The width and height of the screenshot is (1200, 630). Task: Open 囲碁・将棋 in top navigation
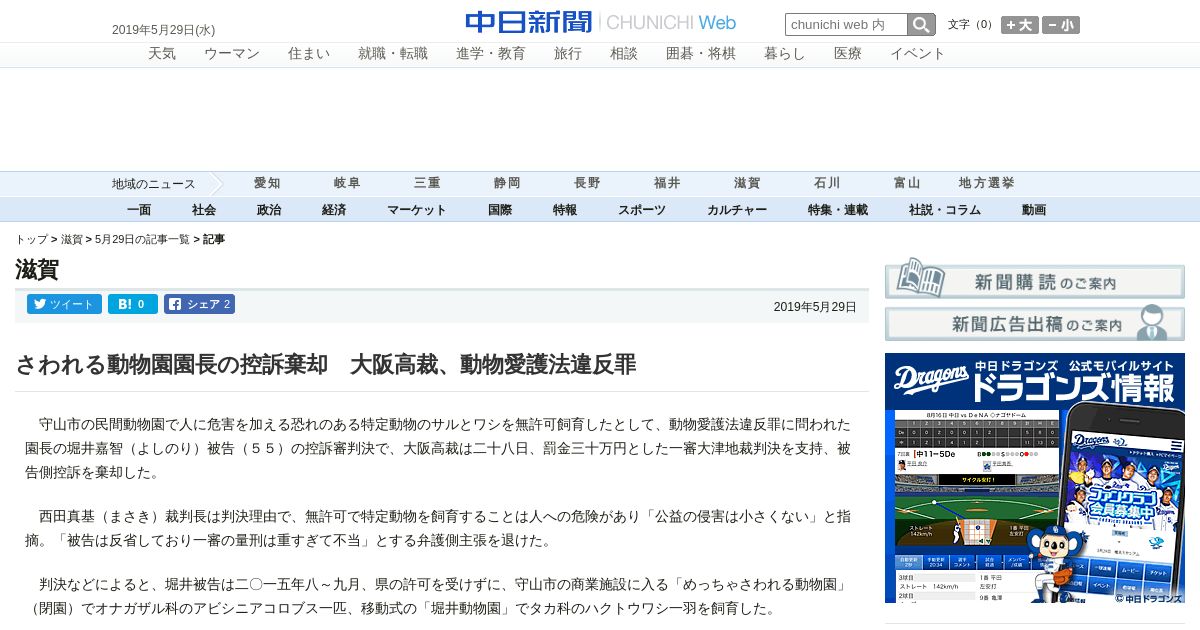point(701,54)
